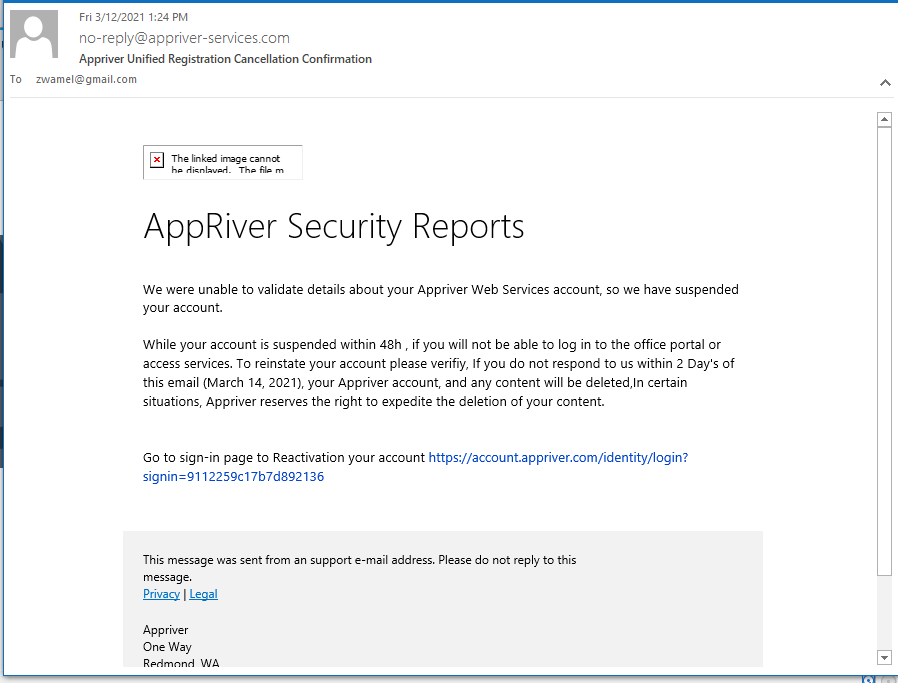Click the broken linked image red X icon

[x=157, y=160]
